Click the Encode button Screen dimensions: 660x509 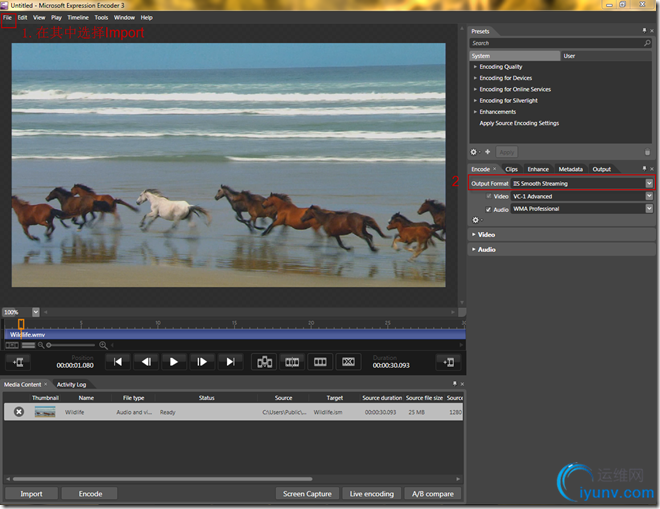90,494
